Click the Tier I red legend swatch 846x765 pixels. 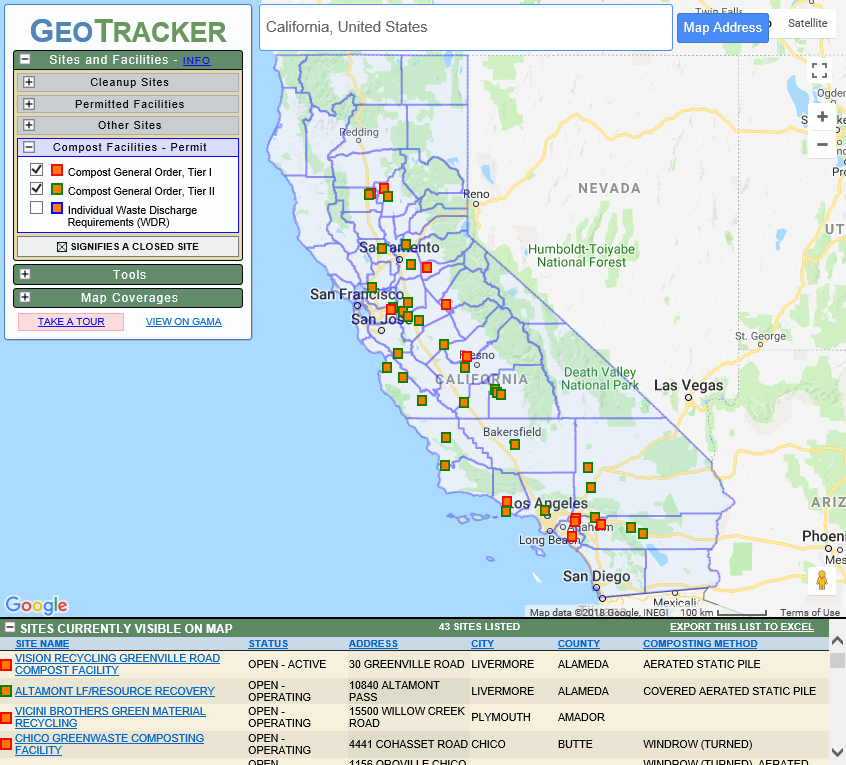[57, 170]
